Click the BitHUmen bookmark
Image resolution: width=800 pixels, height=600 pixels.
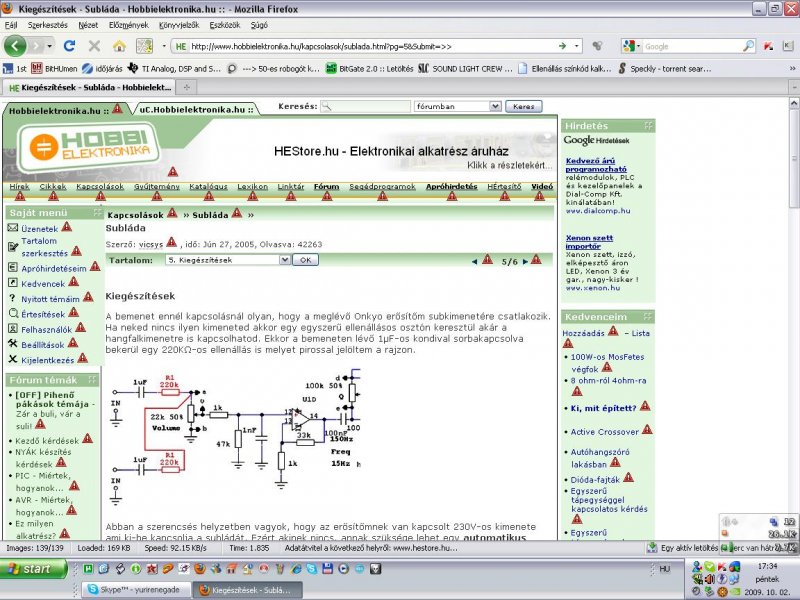point(55,68)
